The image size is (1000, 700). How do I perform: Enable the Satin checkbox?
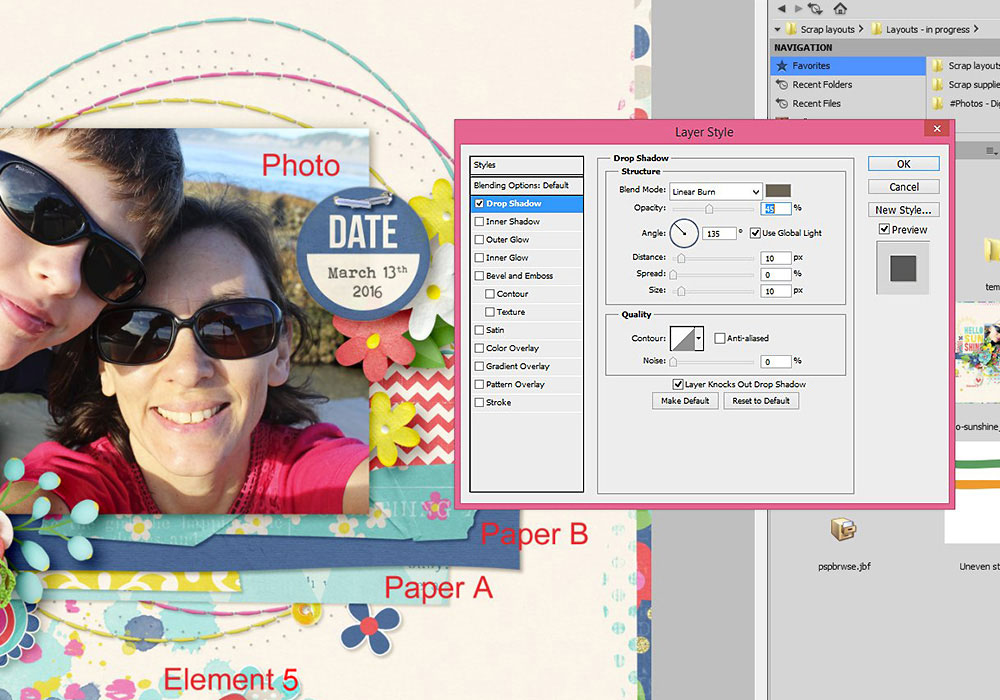(479, 330)
